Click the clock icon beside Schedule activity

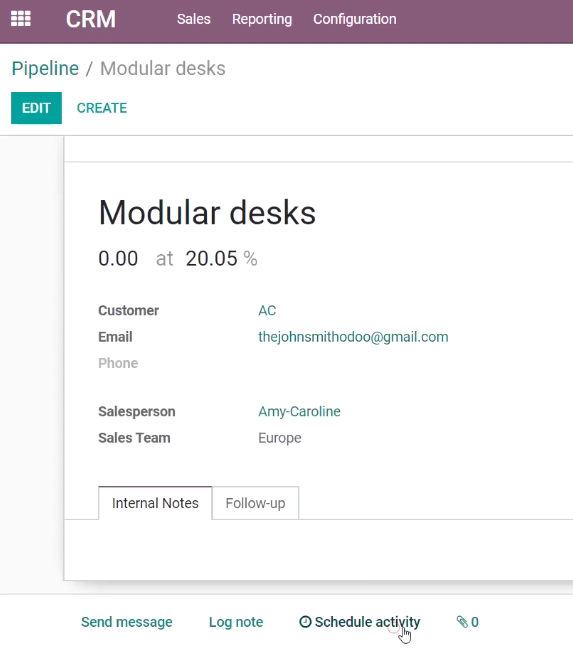(305, 622)
